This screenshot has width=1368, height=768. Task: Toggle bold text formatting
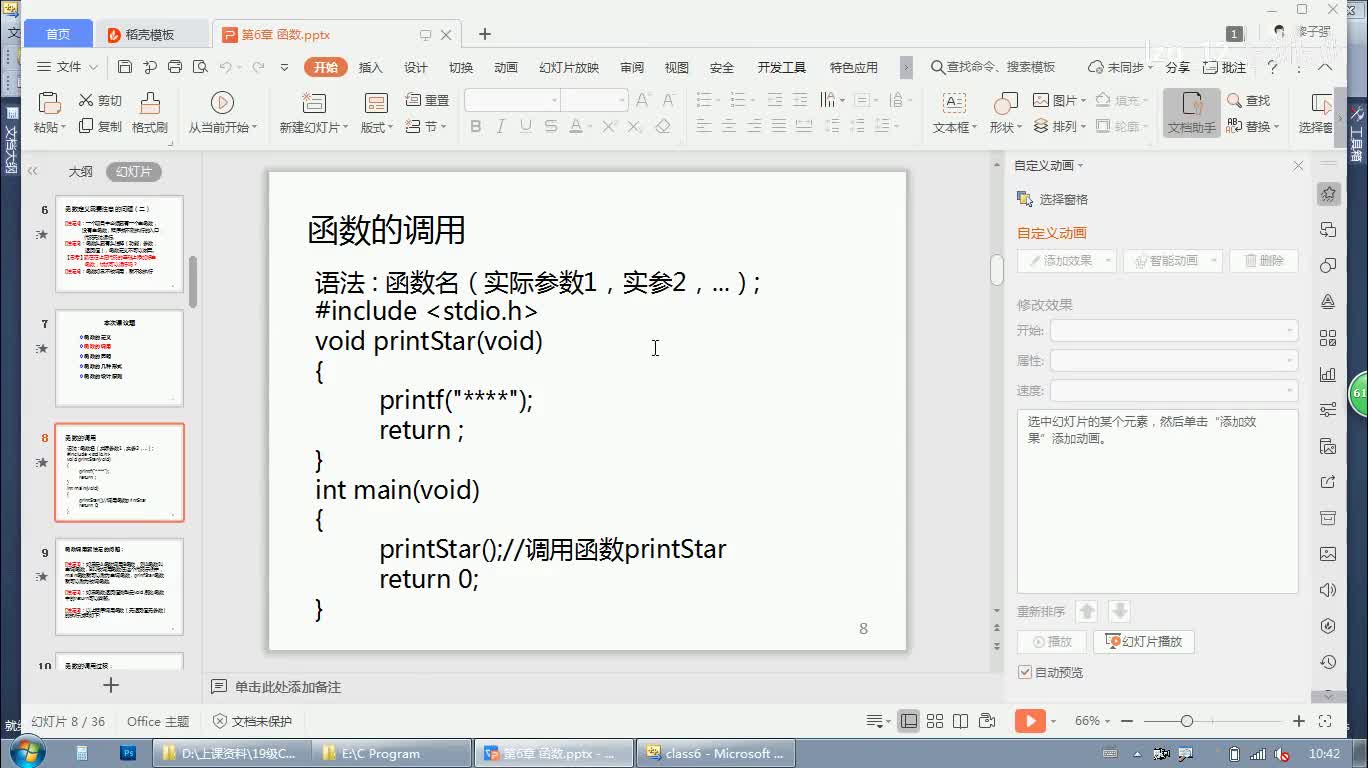[476, 127]
